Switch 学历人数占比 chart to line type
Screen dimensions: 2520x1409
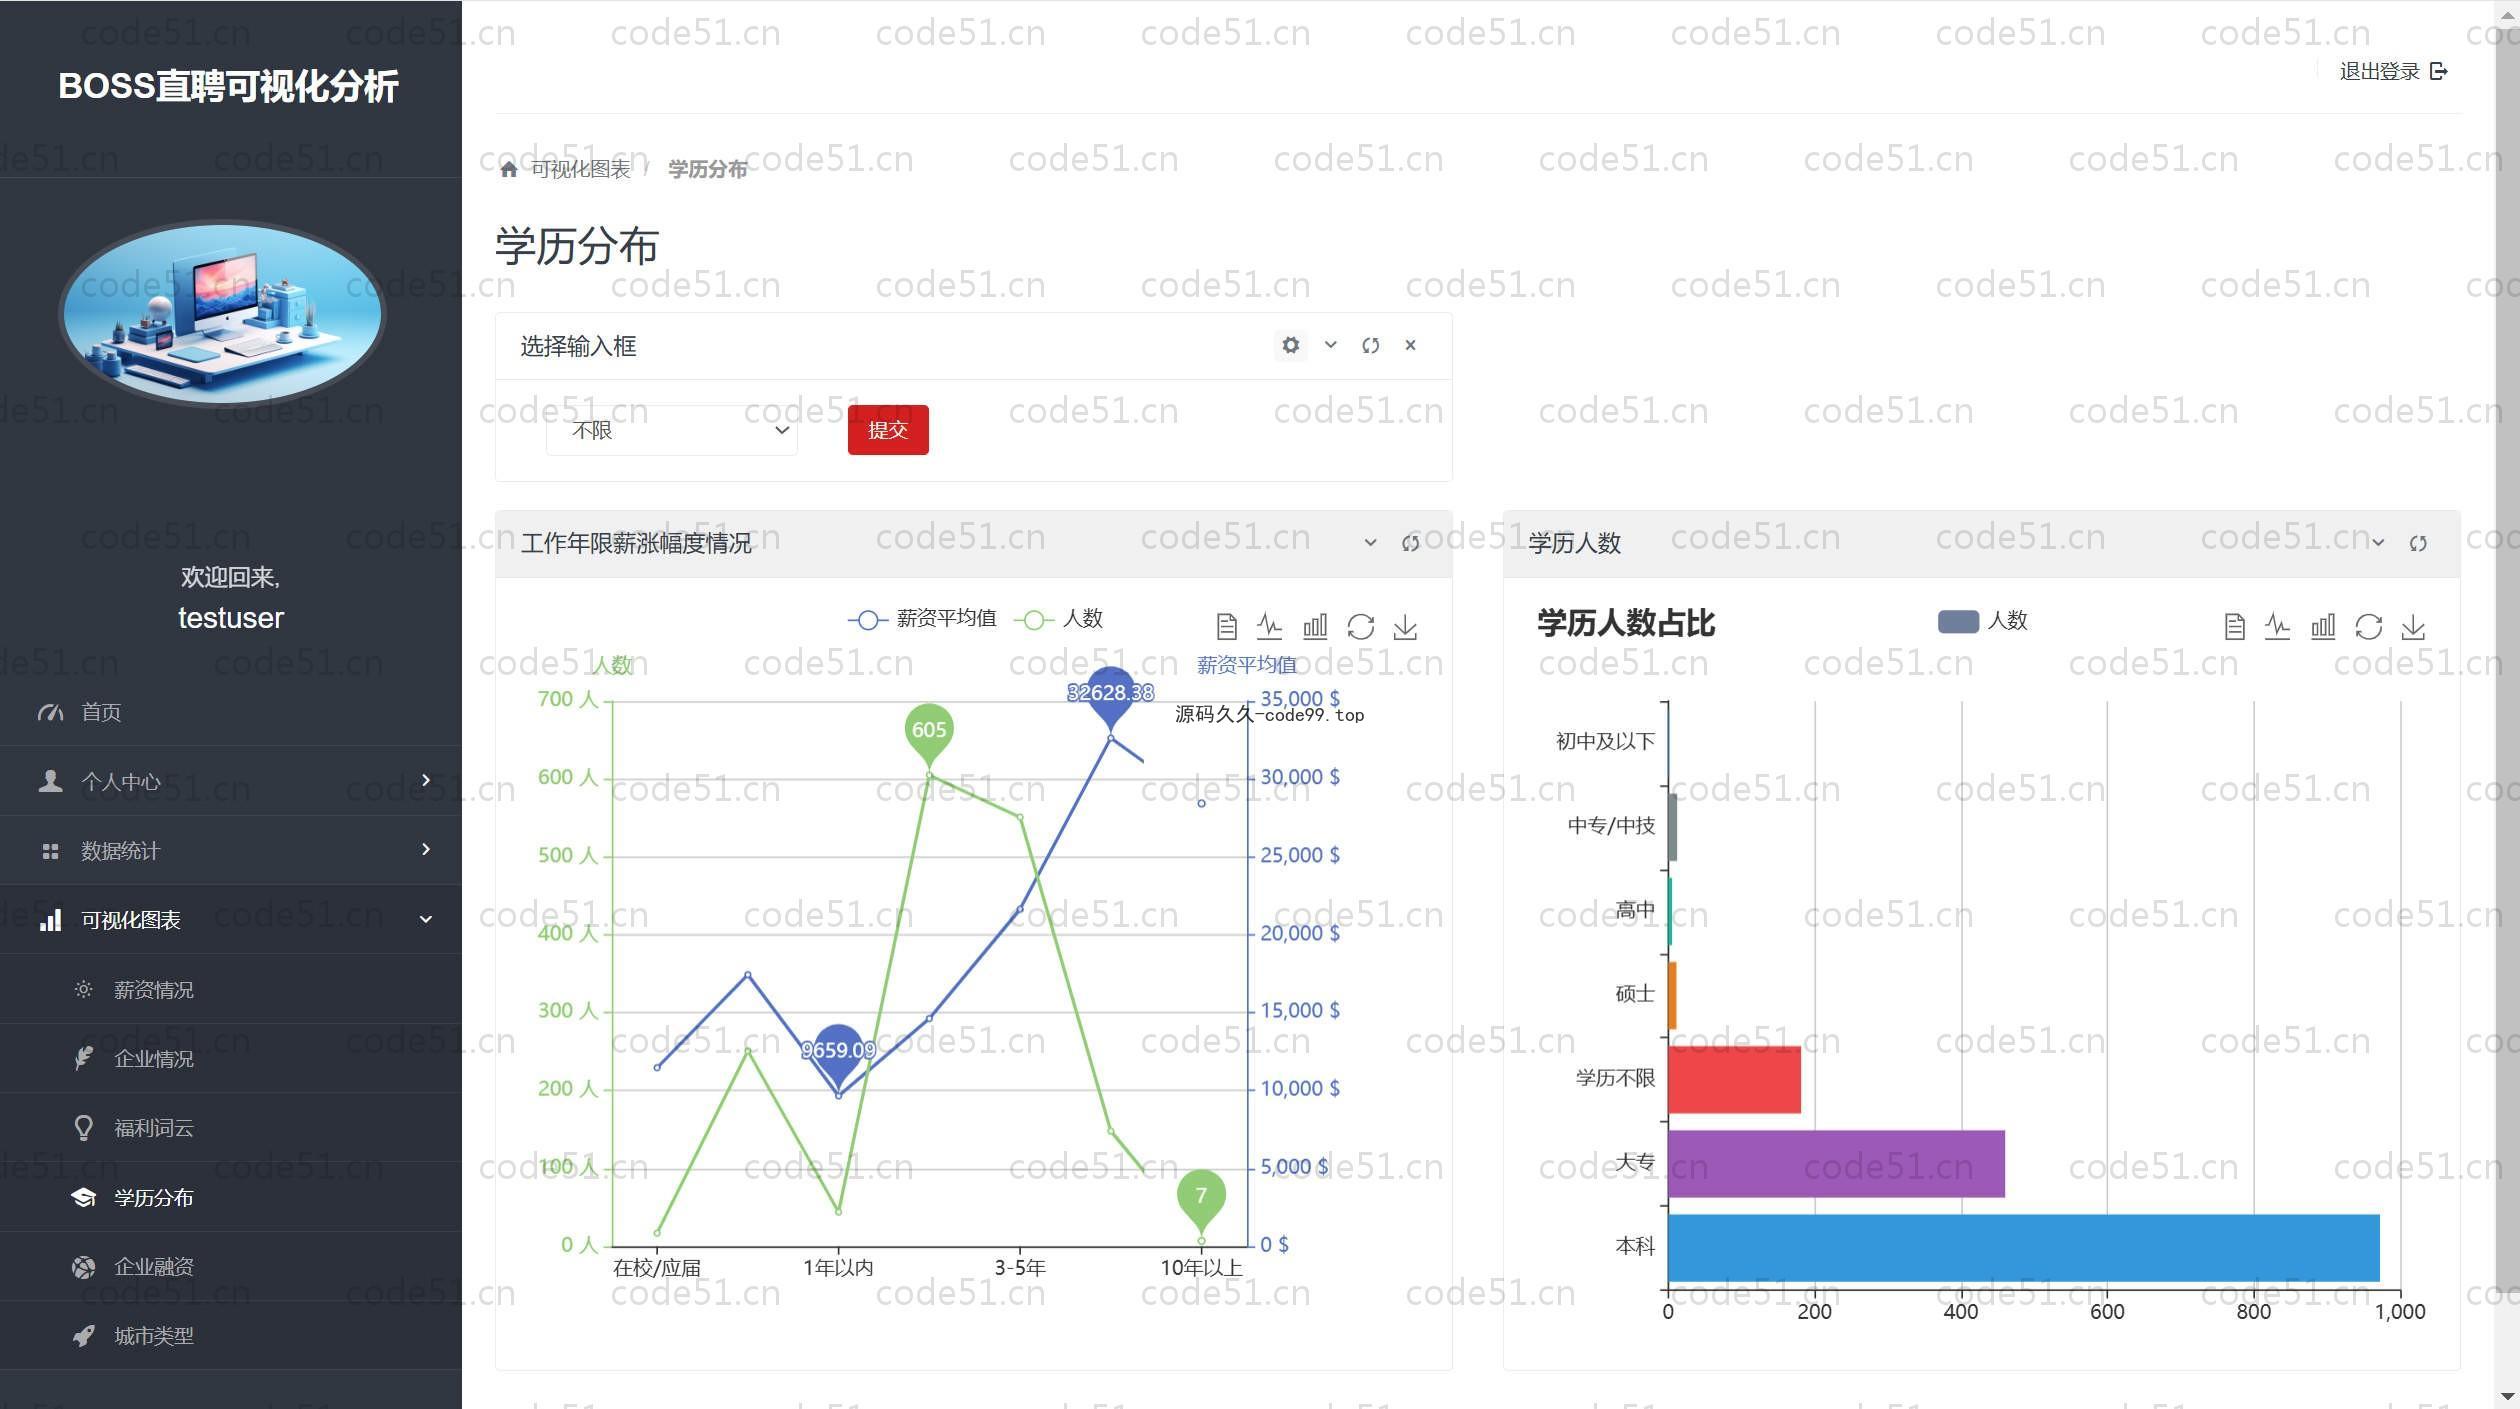[2278, 627]
